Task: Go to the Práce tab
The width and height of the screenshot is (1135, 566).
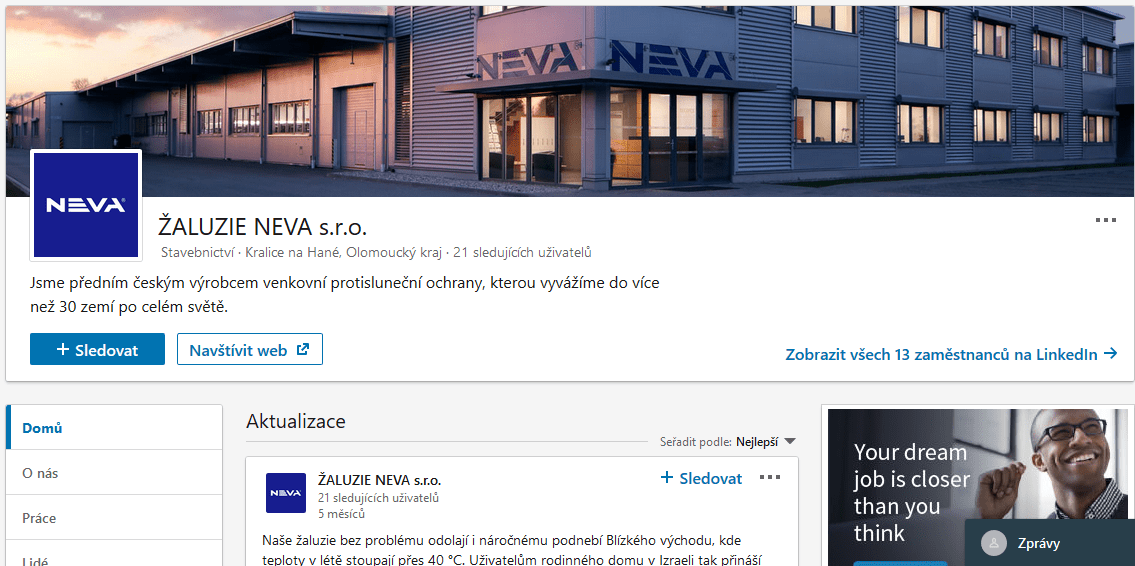Action: click(114, 518)
